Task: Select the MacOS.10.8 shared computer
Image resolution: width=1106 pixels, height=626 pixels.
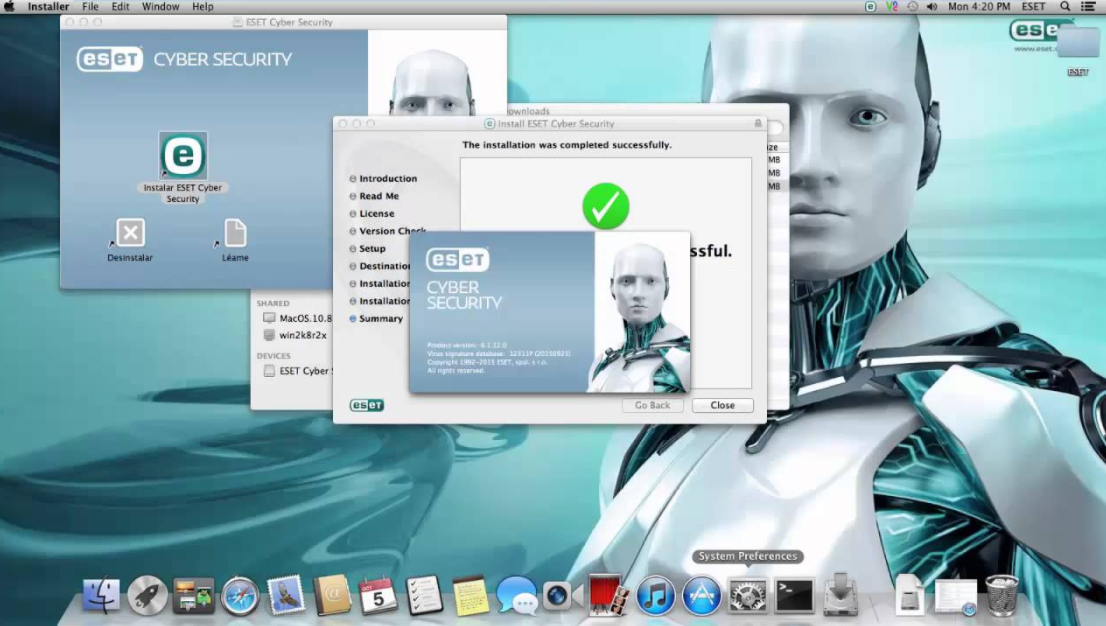Action: coord(295,317)
